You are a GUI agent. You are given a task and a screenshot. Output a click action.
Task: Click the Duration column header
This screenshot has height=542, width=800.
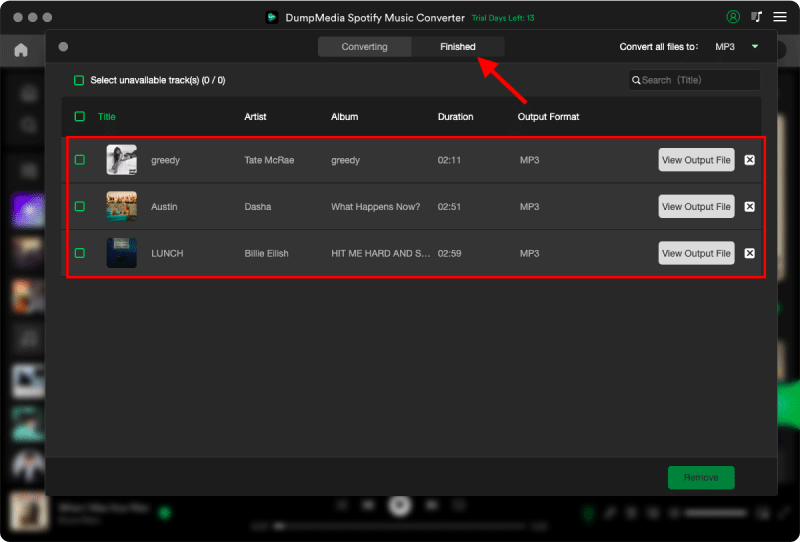coord(455,116)
